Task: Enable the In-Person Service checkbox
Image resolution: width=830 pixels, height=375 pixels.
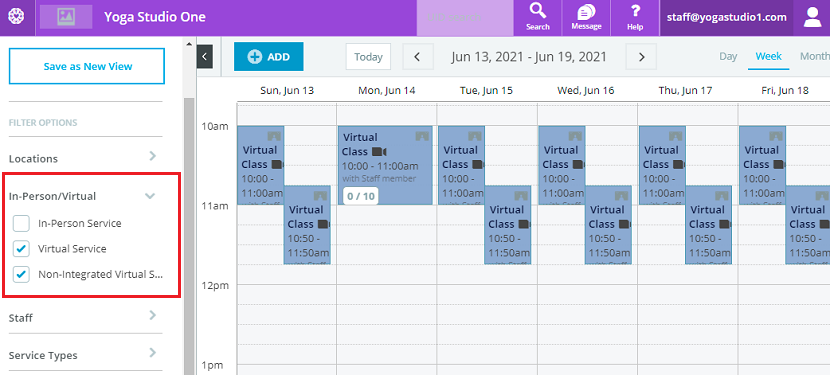Action: coord(21,224)
